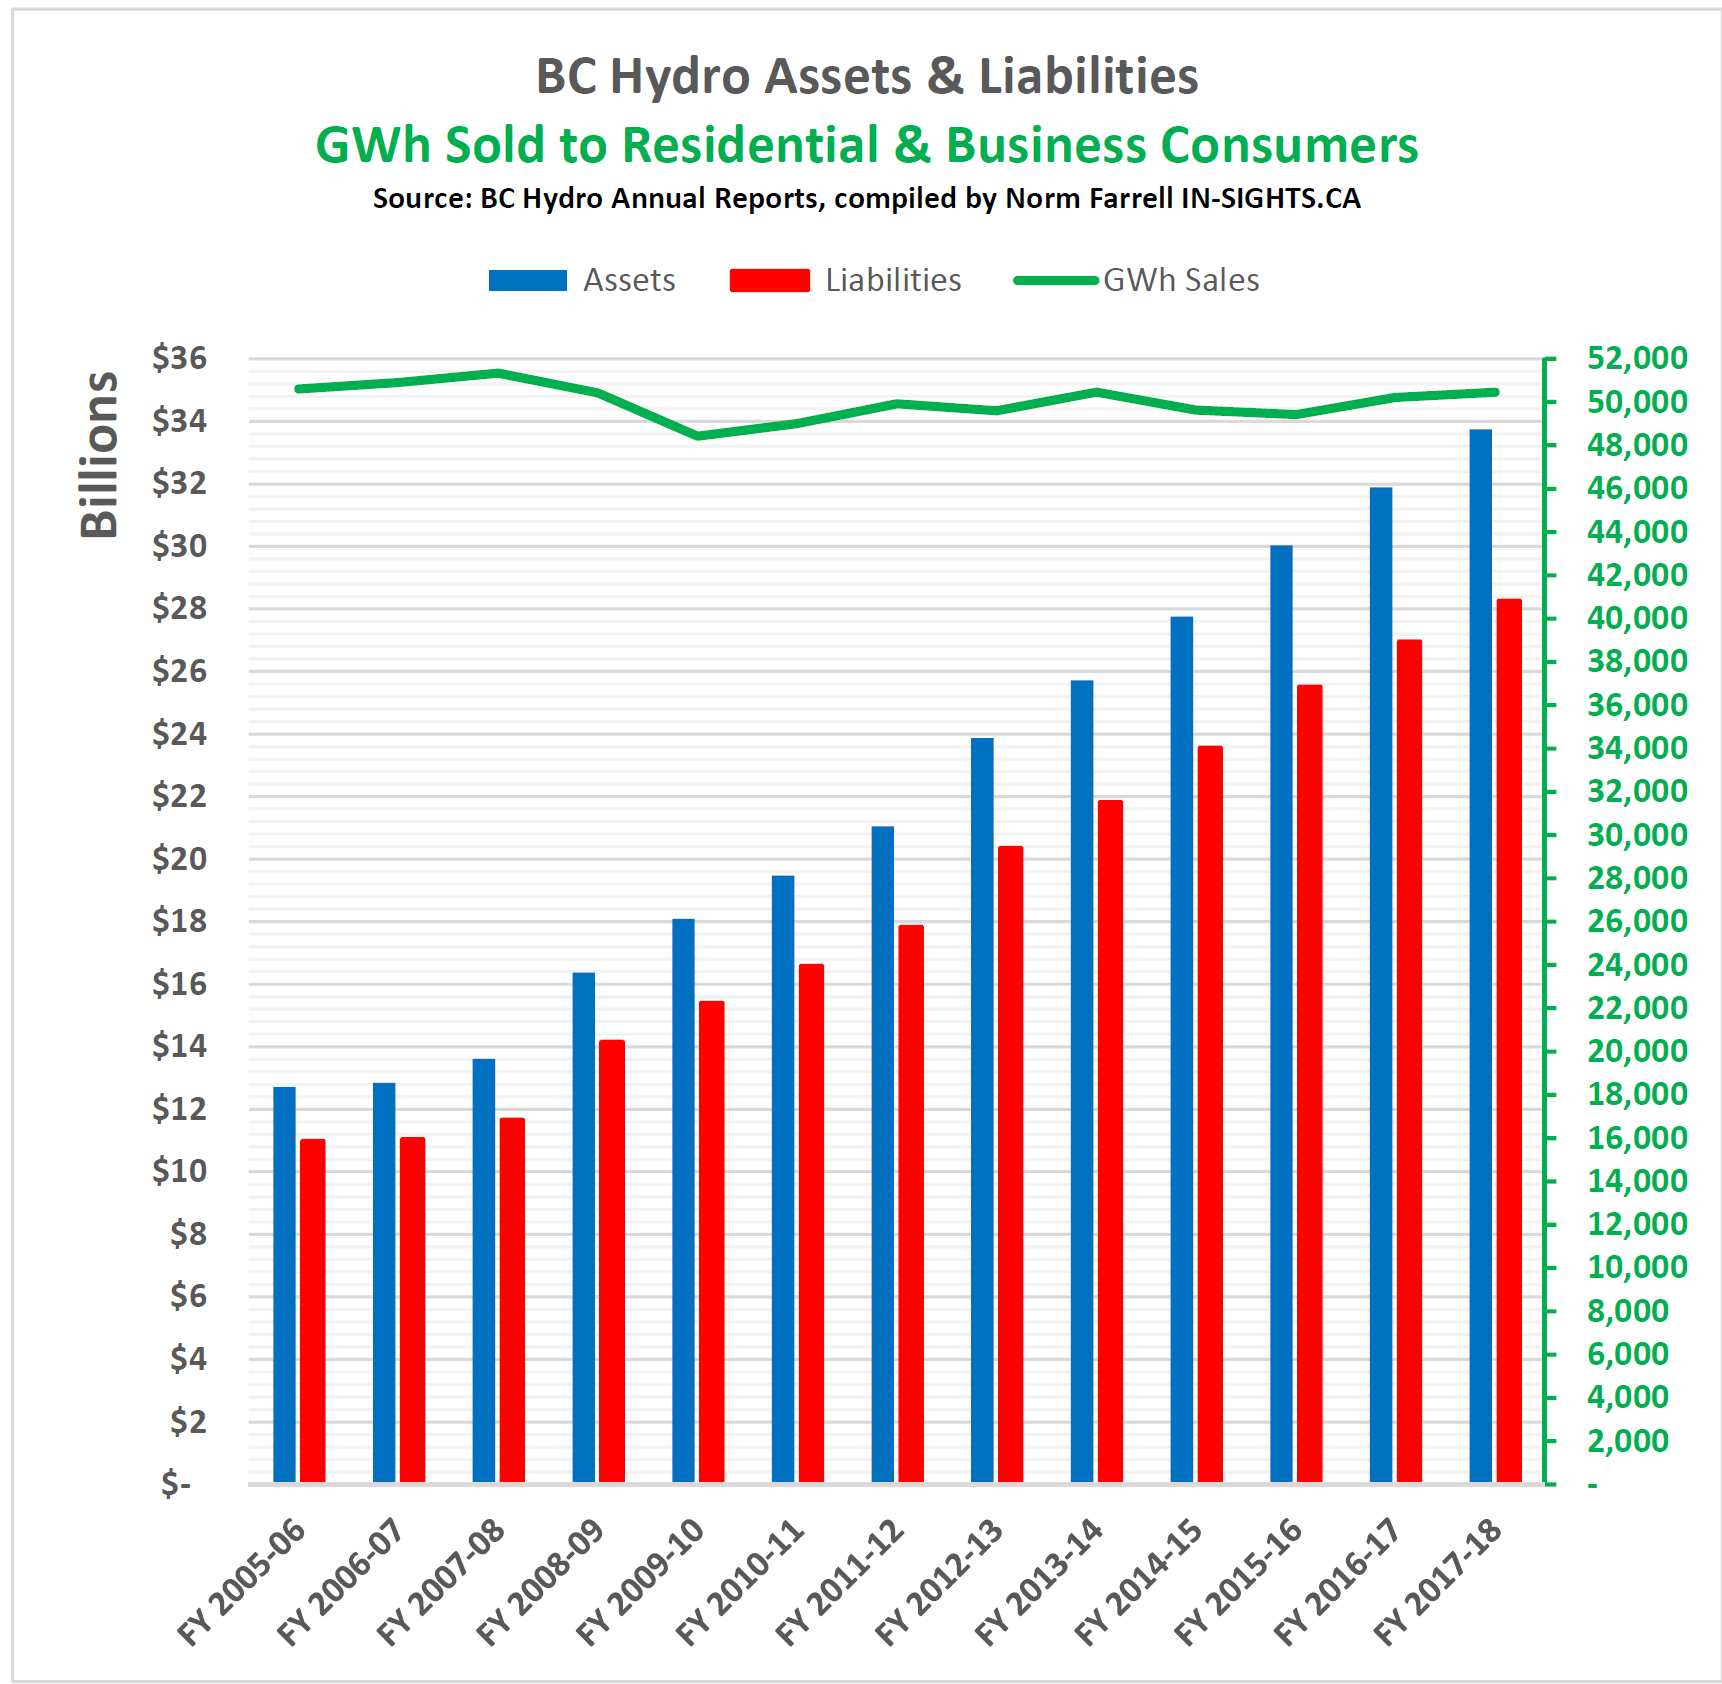Screen dimensions: 1722x1684
Task: Click the FY 2017-18 red Liabilities bar
Action: pyautogui.click(x=1509, y=1040)
